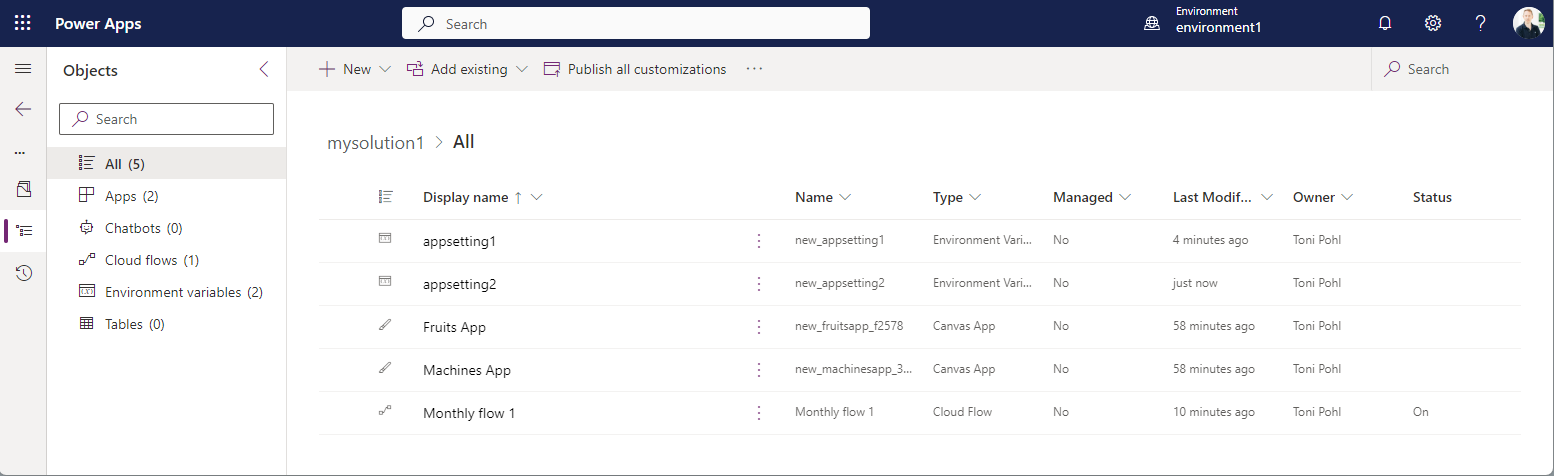Open more commands ellipsis in toolbar

(x=754, y=69)
